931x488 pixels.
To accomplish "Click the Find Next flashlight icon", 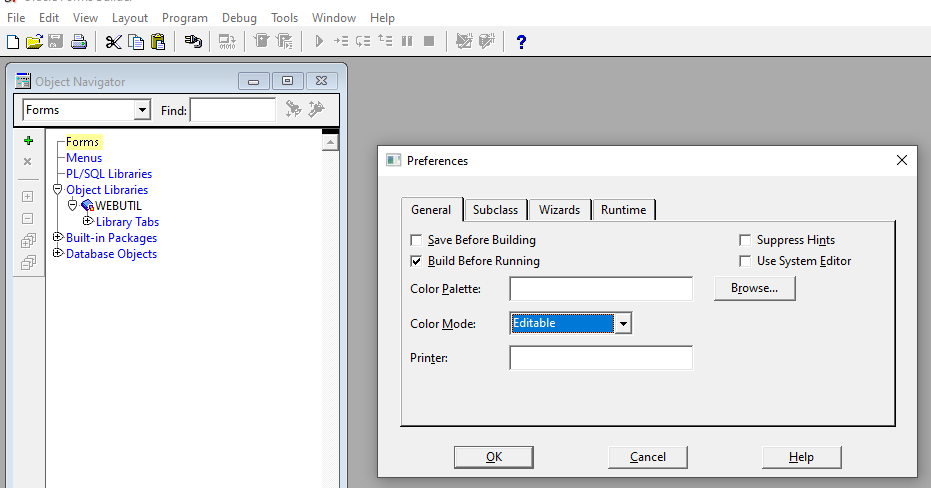I will point(293,109).
